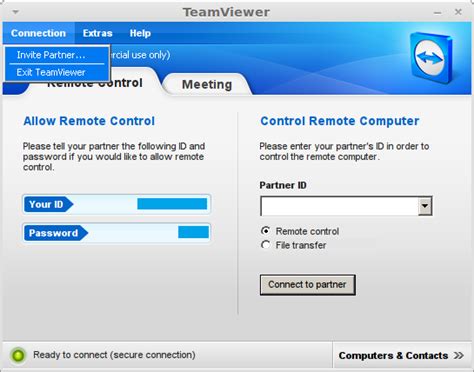Click the TeamViewer logo icon

pos(431,57)
